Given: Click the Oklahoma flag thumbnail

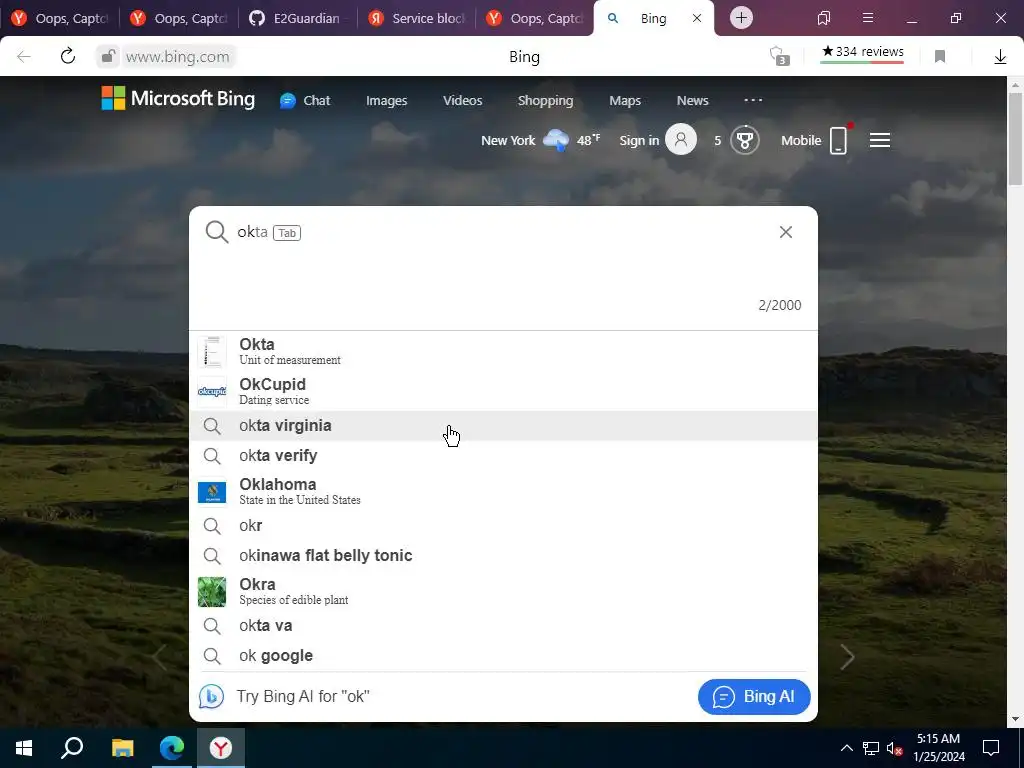Looking at the screenshot, I should (x=212, y=492).
